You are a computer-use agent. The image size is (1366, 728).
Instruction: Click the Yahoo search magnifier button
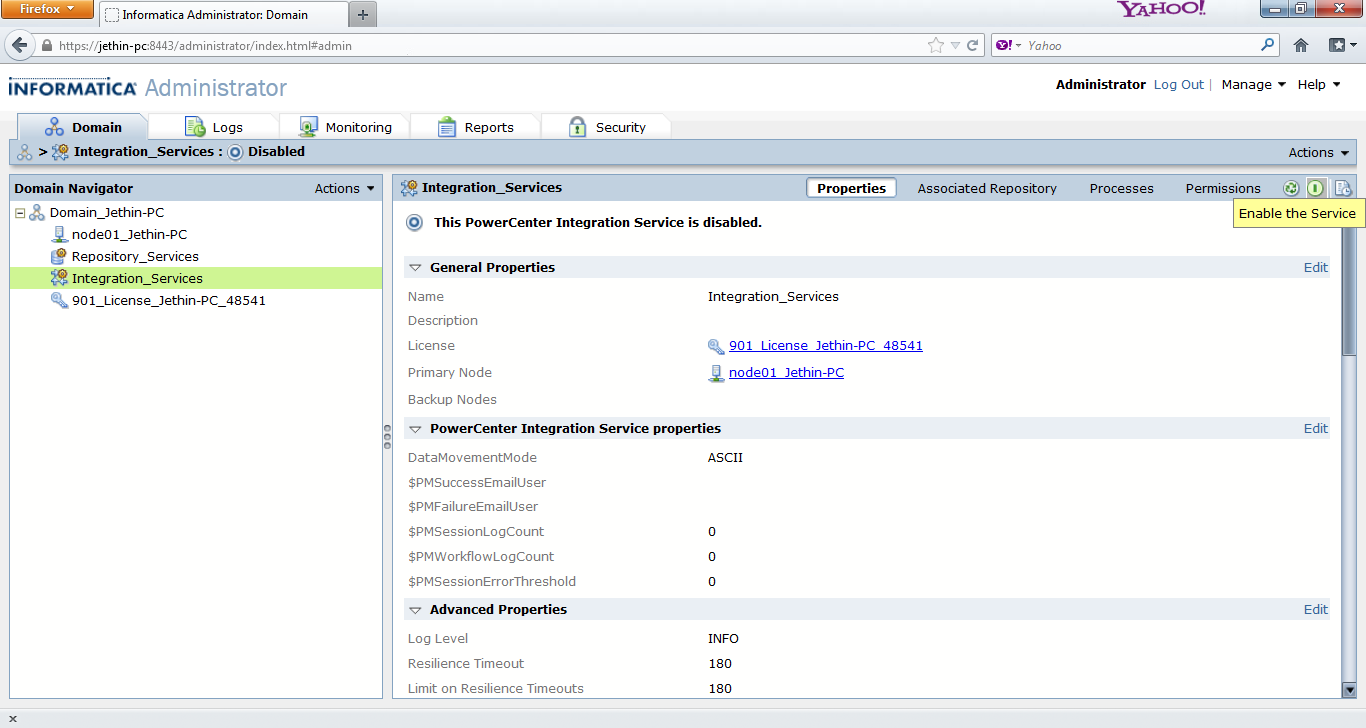[x=1266, y=45]
